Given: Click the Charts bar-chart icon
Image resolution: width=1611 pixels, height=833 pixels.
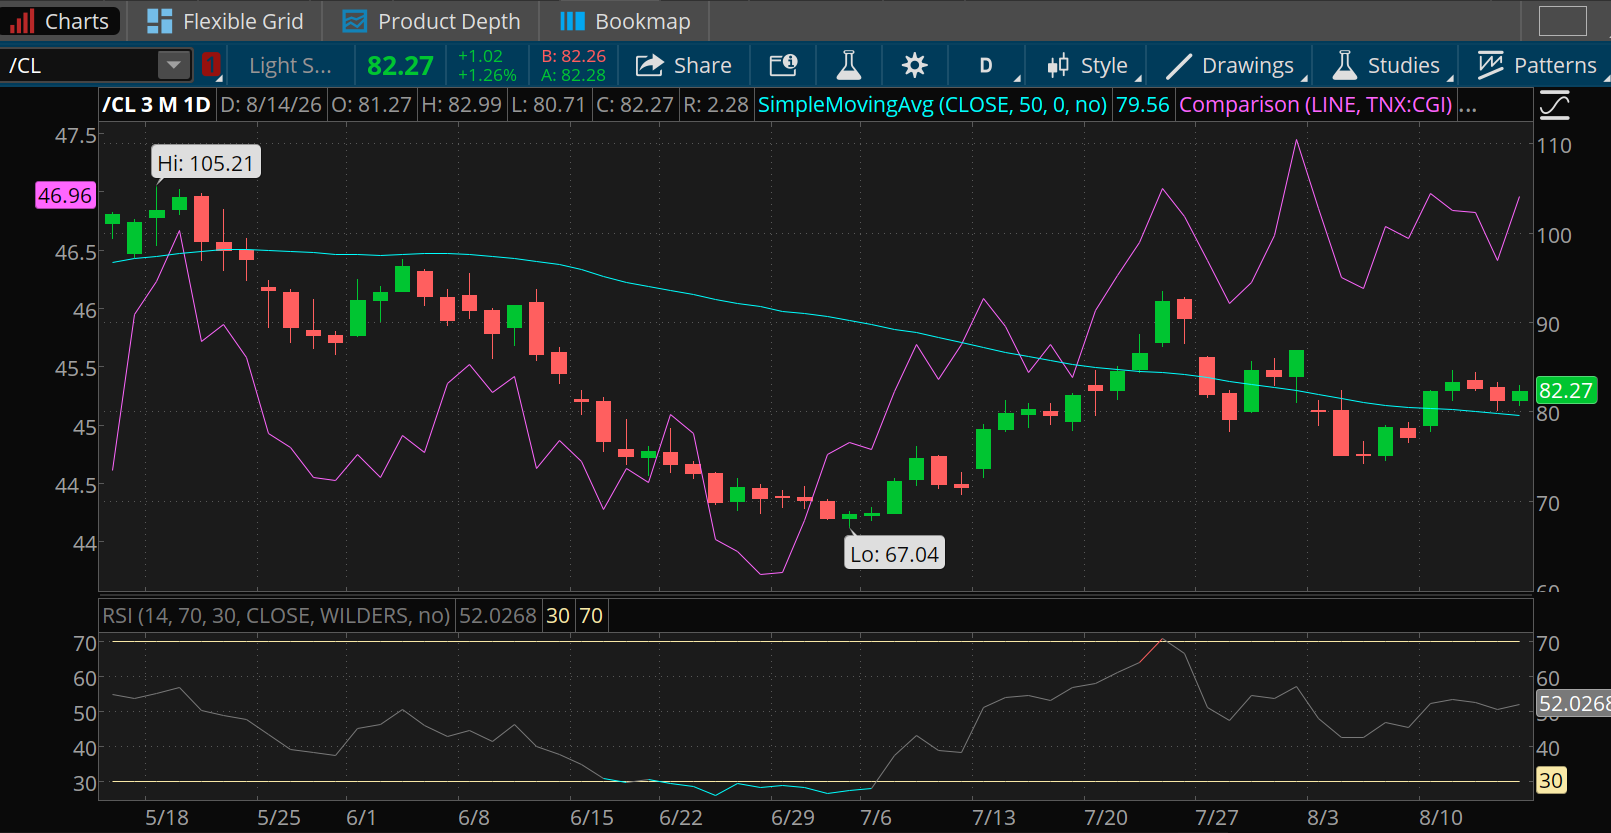Looking at the screenshot, I should pyautogui.click(x=22, y=21).
